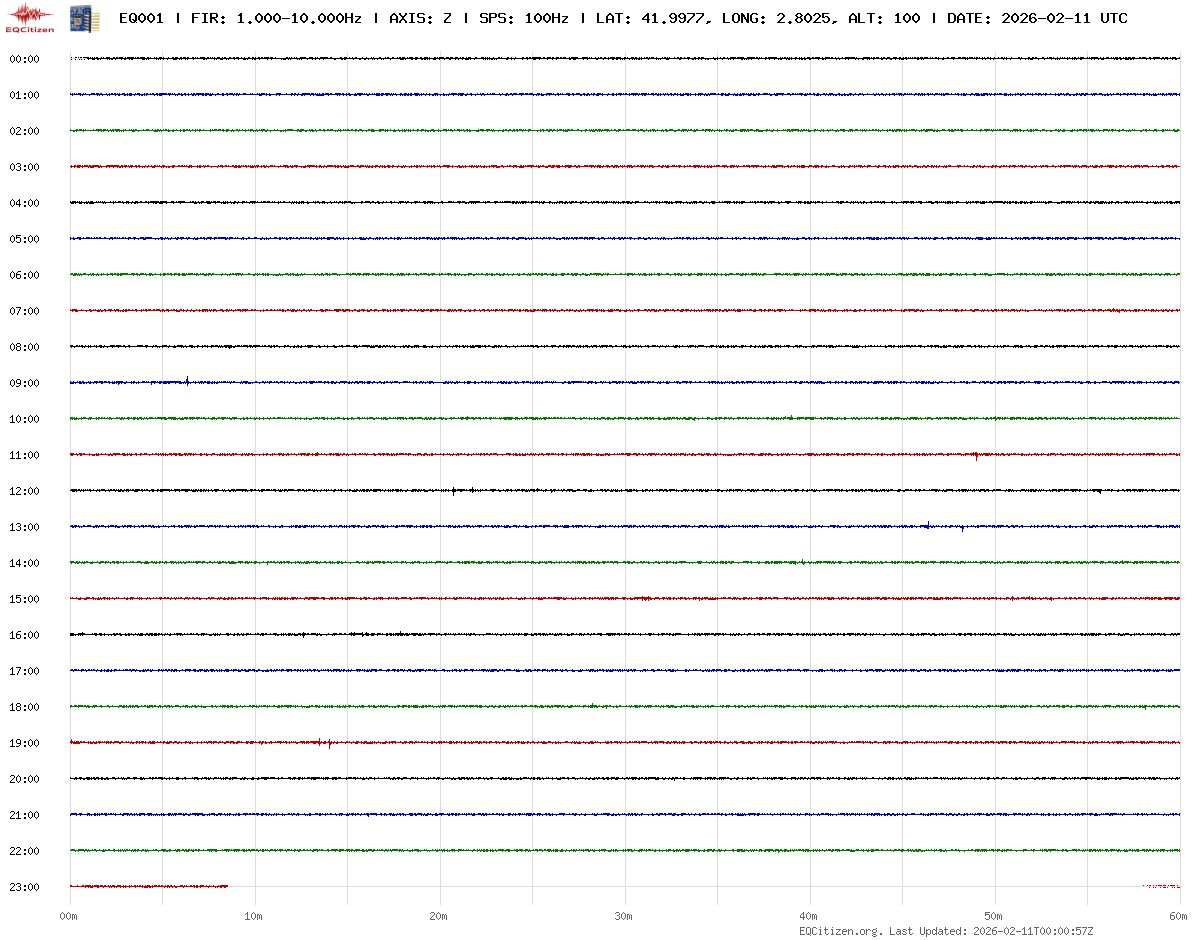Click the 30m mark on the time axis
This screenshot has width=1200, height=940.
pyautogui.click(x=624, y=916)
